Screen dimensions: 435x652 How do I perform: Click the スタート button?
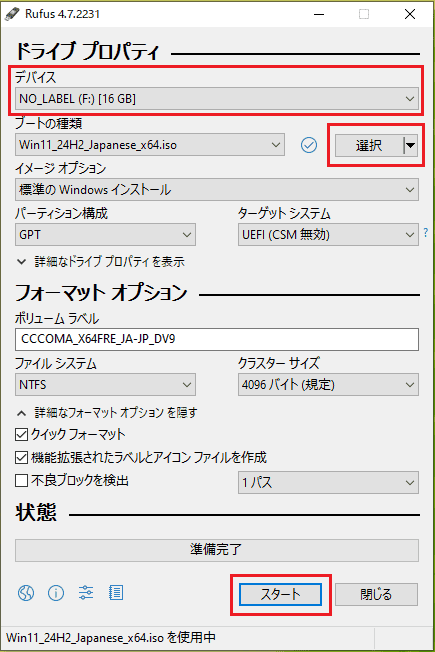(x=280, y=594)
